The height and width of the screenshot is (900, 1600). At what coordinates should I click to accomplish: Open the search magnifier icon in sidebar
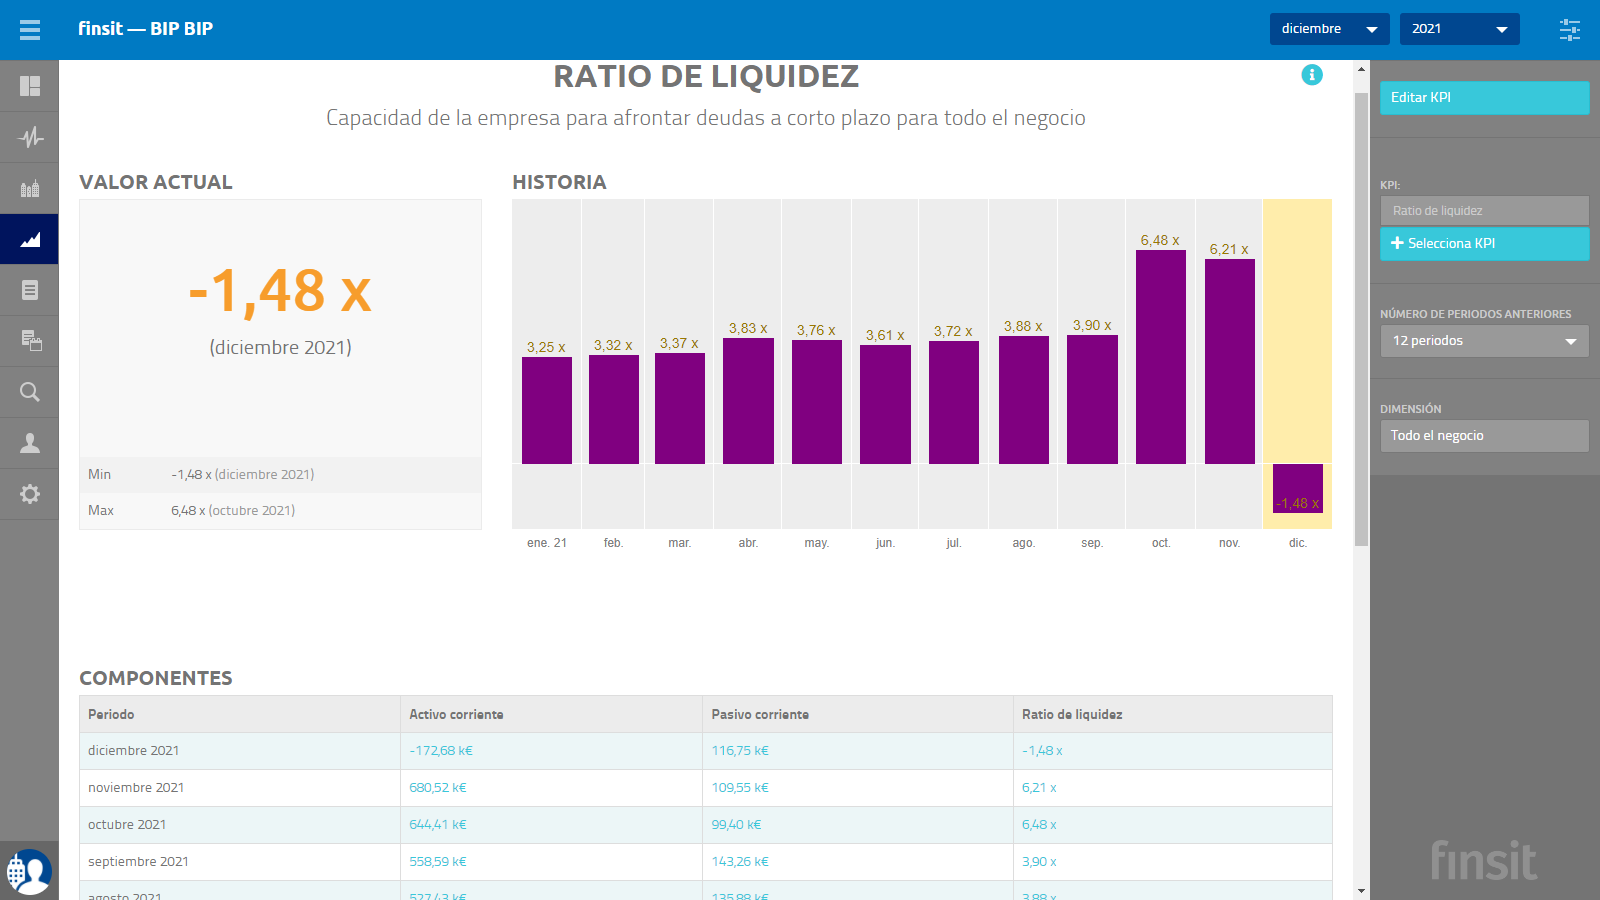tap(30, 392)
